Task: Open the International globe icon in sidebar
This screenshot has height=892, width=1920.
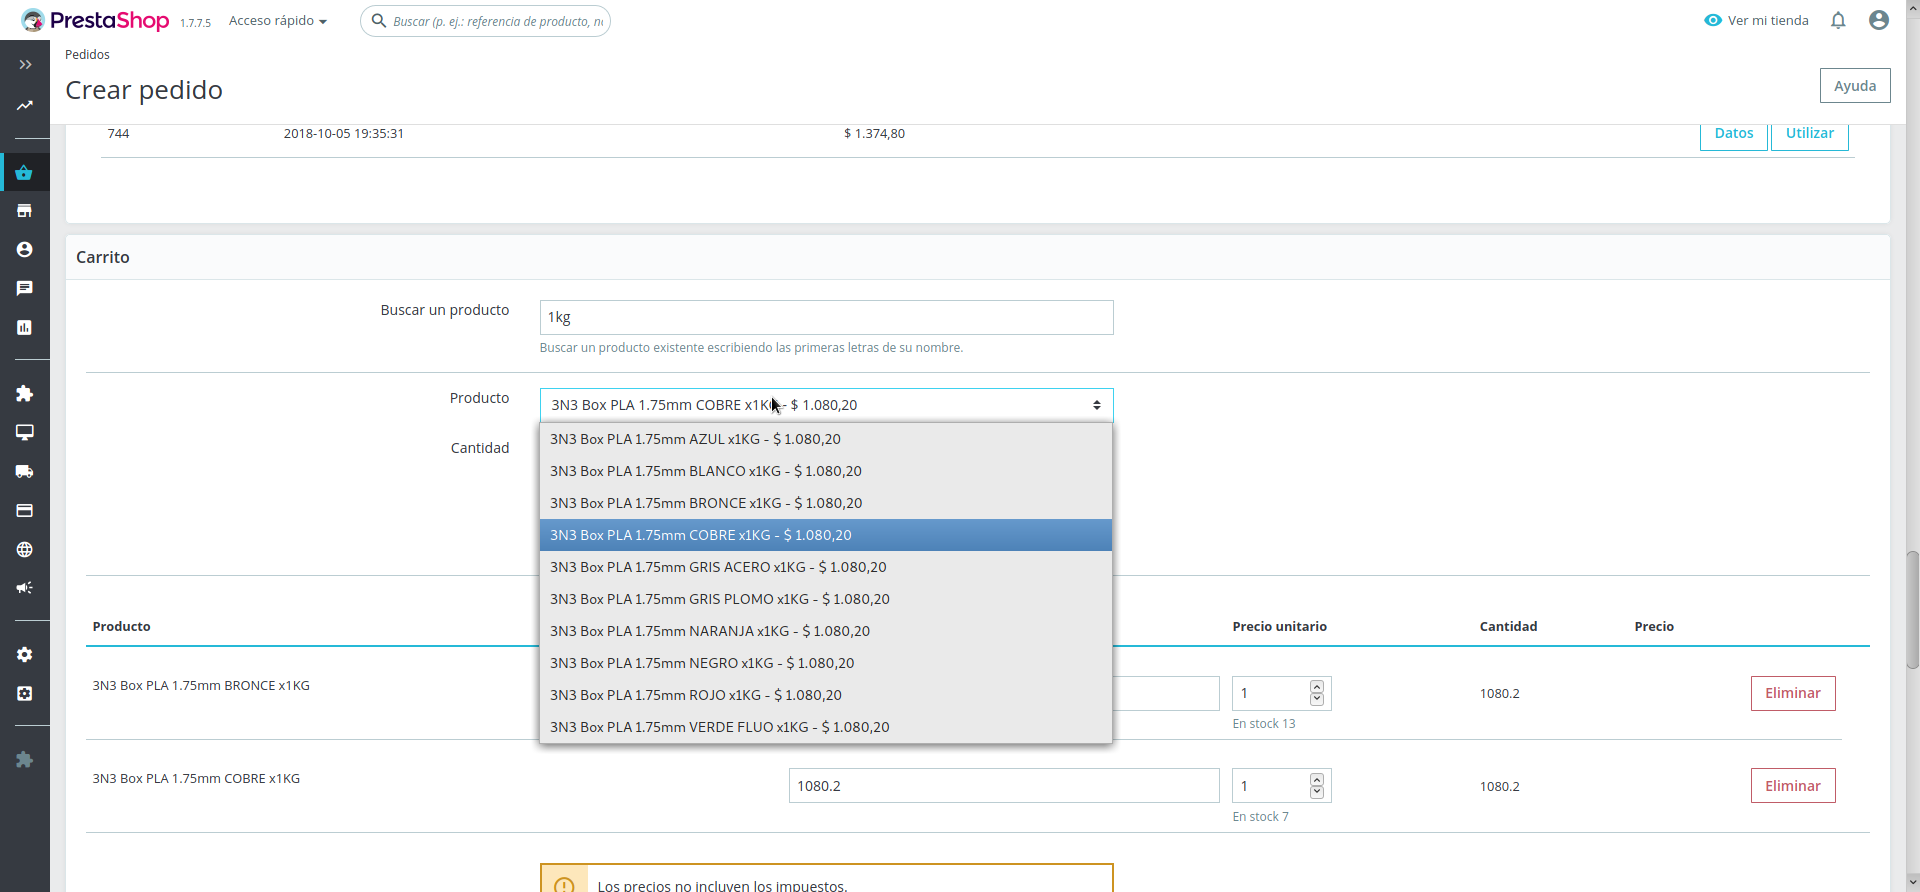Action: (x=25, y=549)
